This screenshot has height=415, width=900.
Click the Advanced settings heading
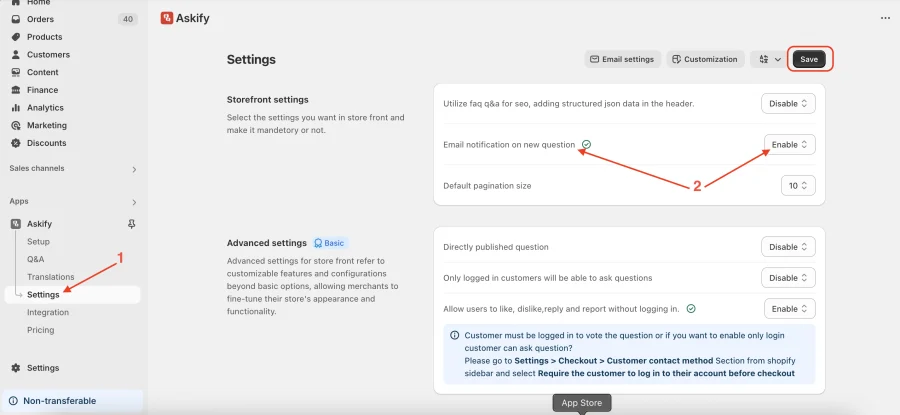coord(267,243)
